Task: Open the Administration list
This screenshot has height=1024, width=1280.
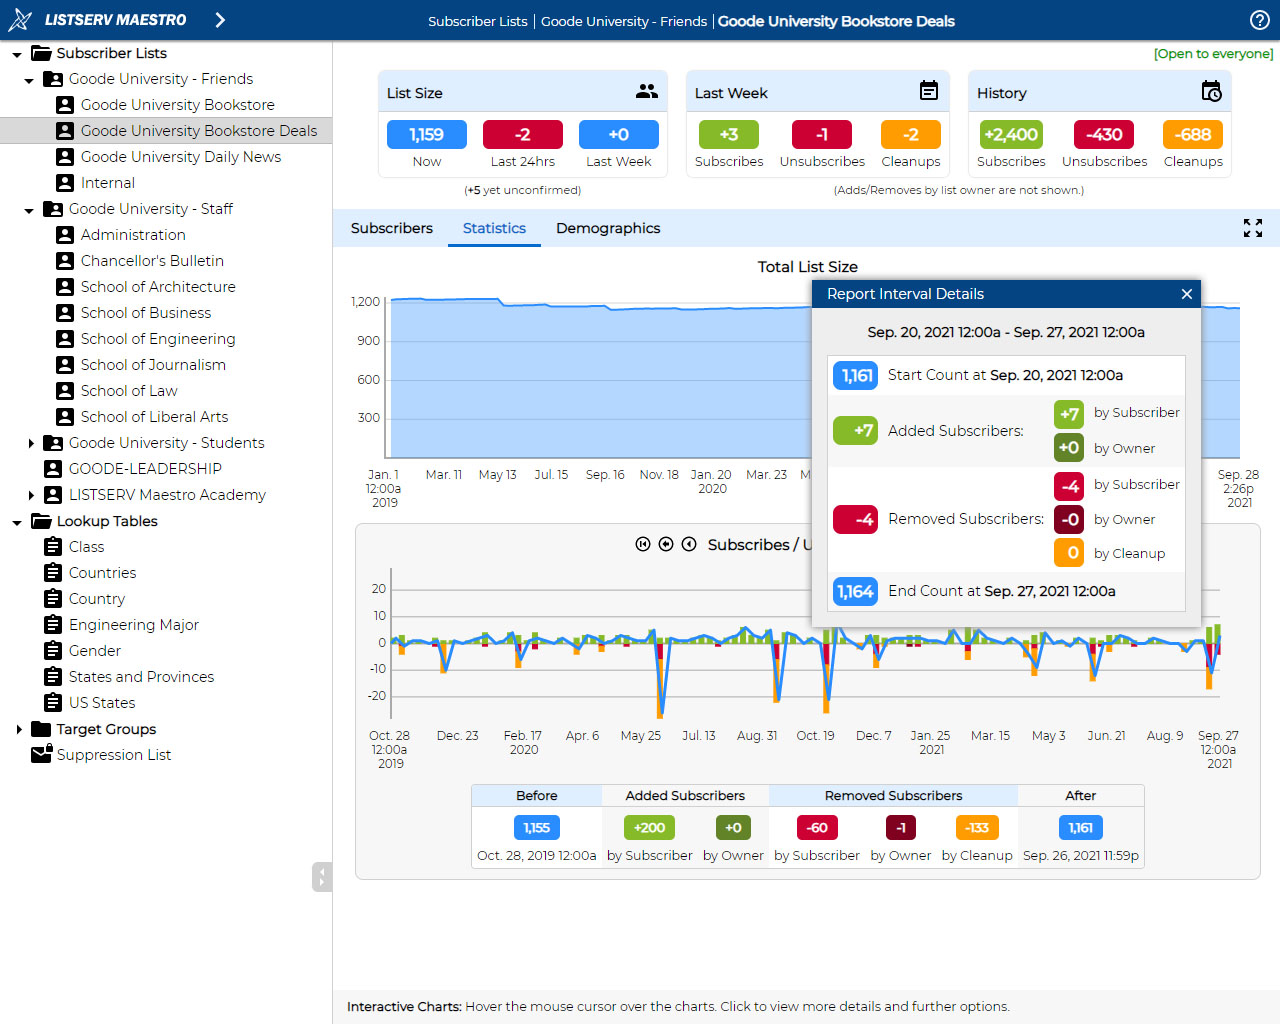Action: tap(133, 235)
